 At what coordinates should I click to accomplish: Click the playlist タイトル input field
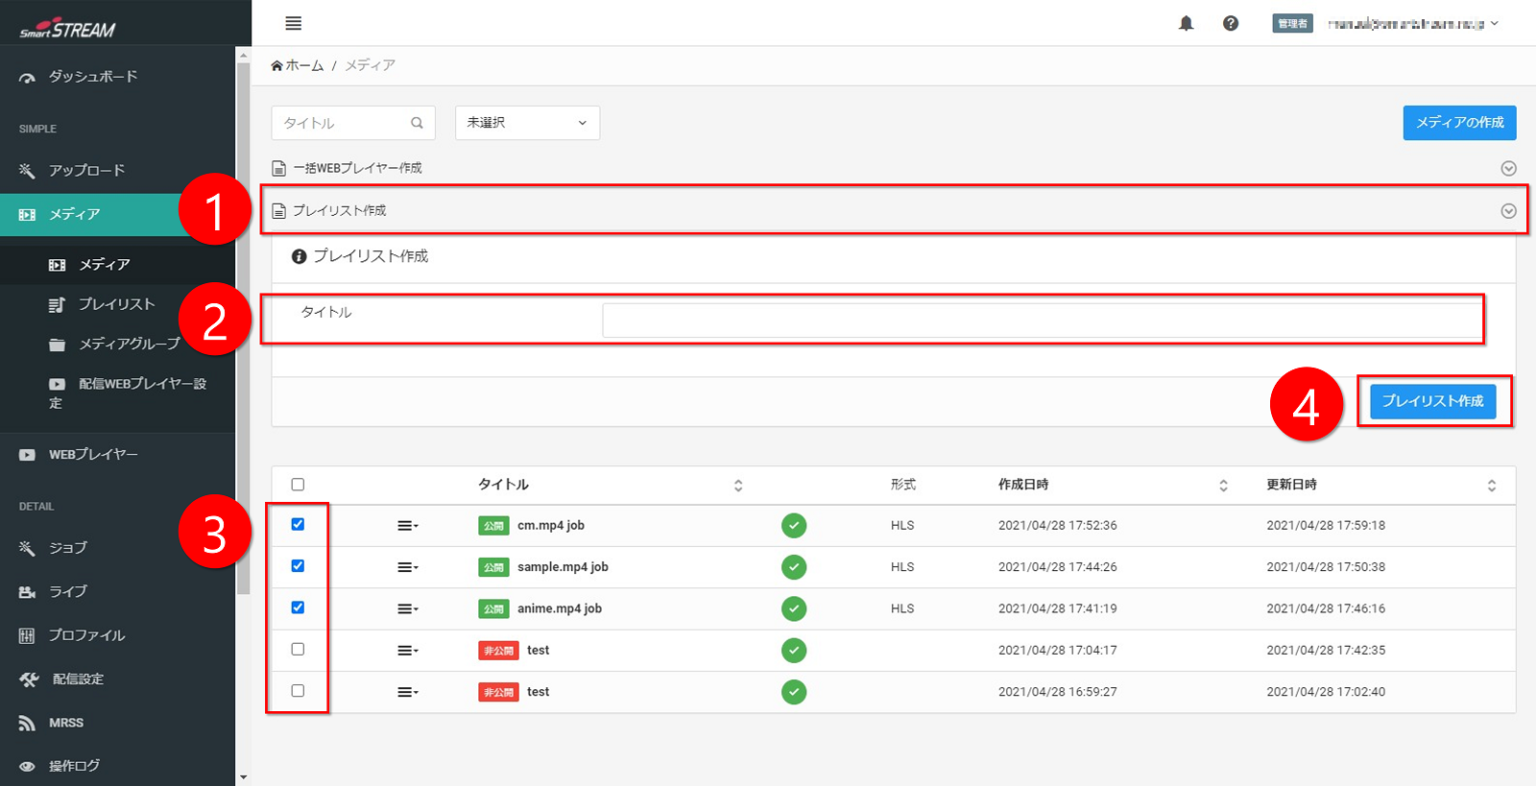1040,320
